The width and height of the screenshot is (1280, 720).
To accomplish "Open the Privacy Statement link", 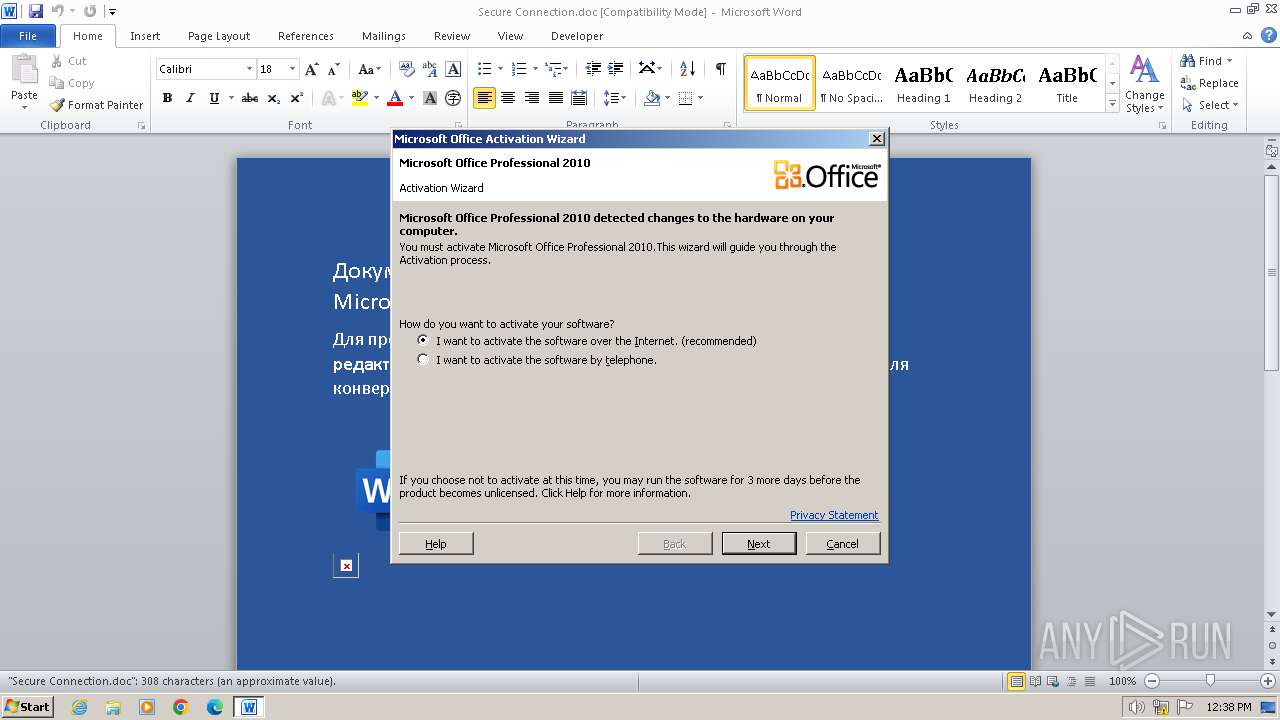I will [x=834, y=515].
